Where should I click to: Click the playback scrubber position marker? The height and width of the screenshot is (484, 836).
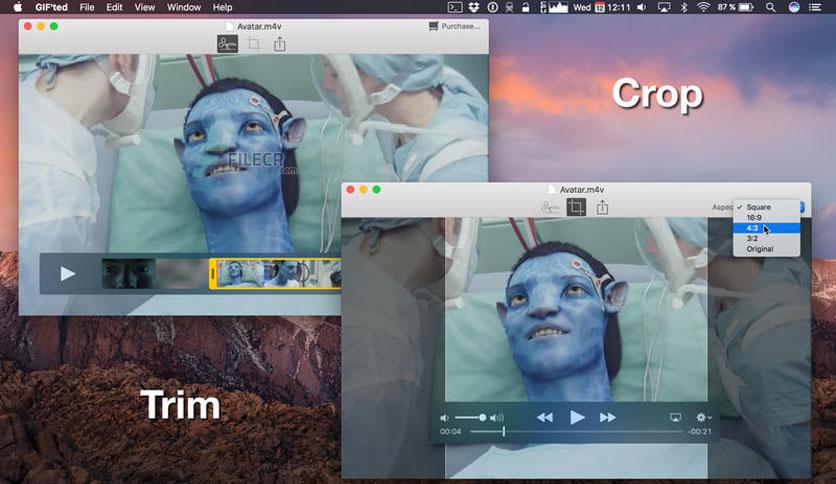point(503,431)
